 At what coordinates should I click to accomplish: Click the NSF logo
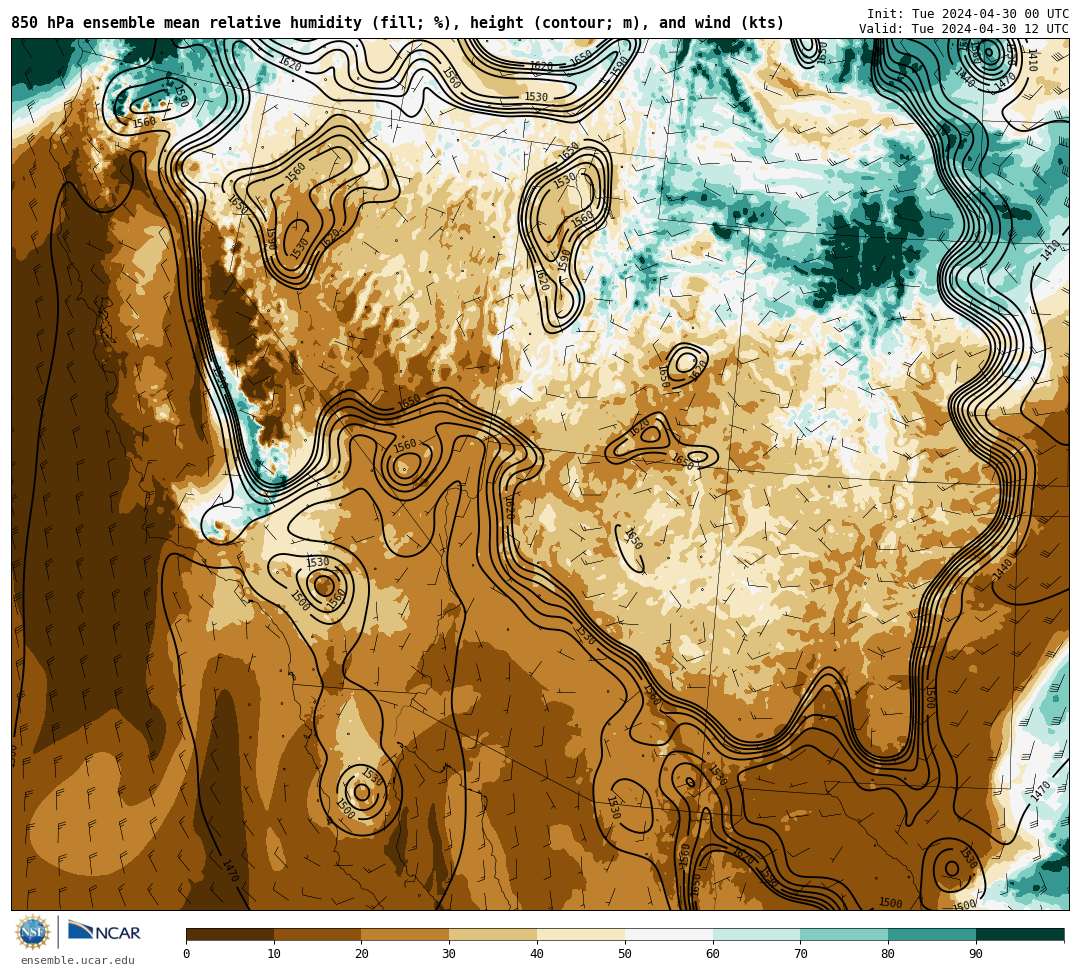[x=33, y=932]
